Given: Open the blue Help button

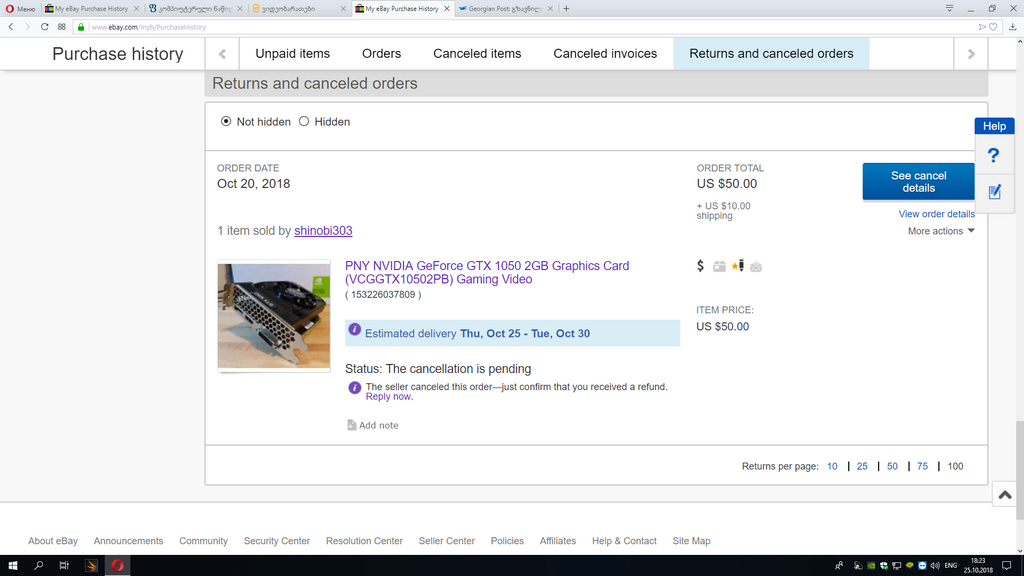Looking at the screenshot, I should 995,126.
